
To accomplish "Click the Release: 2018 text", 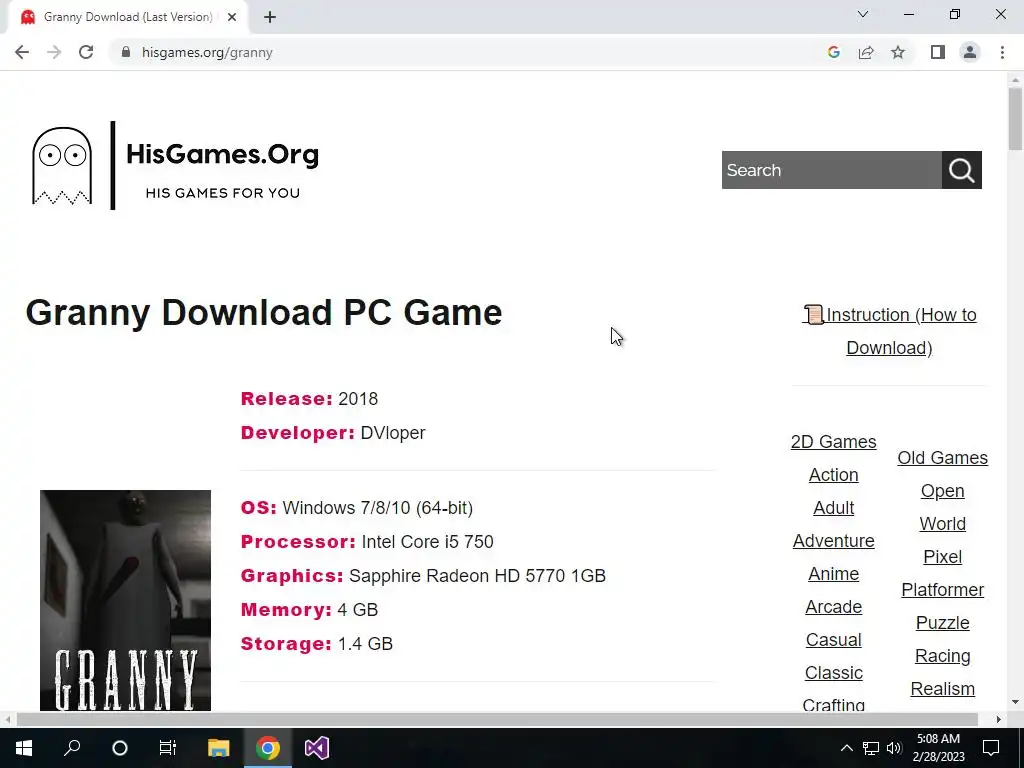I will (309, 398).
